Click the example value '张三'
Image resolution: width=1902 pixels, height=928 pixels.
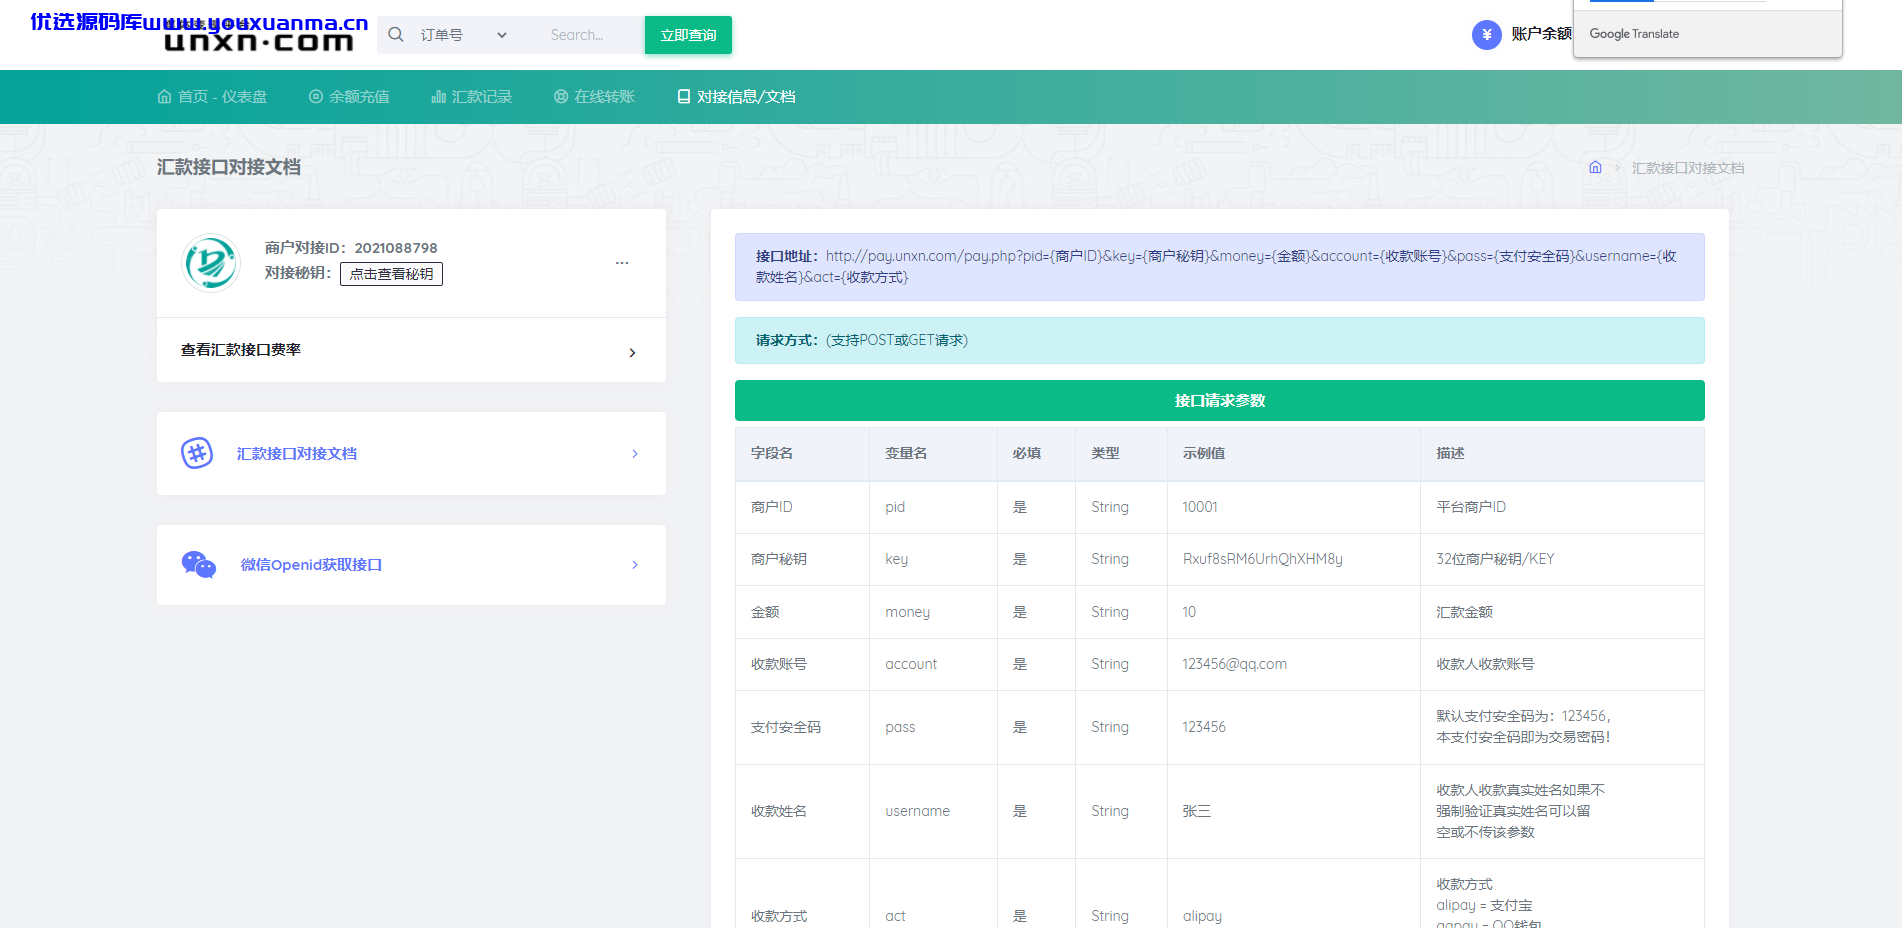pos(1196,811)
